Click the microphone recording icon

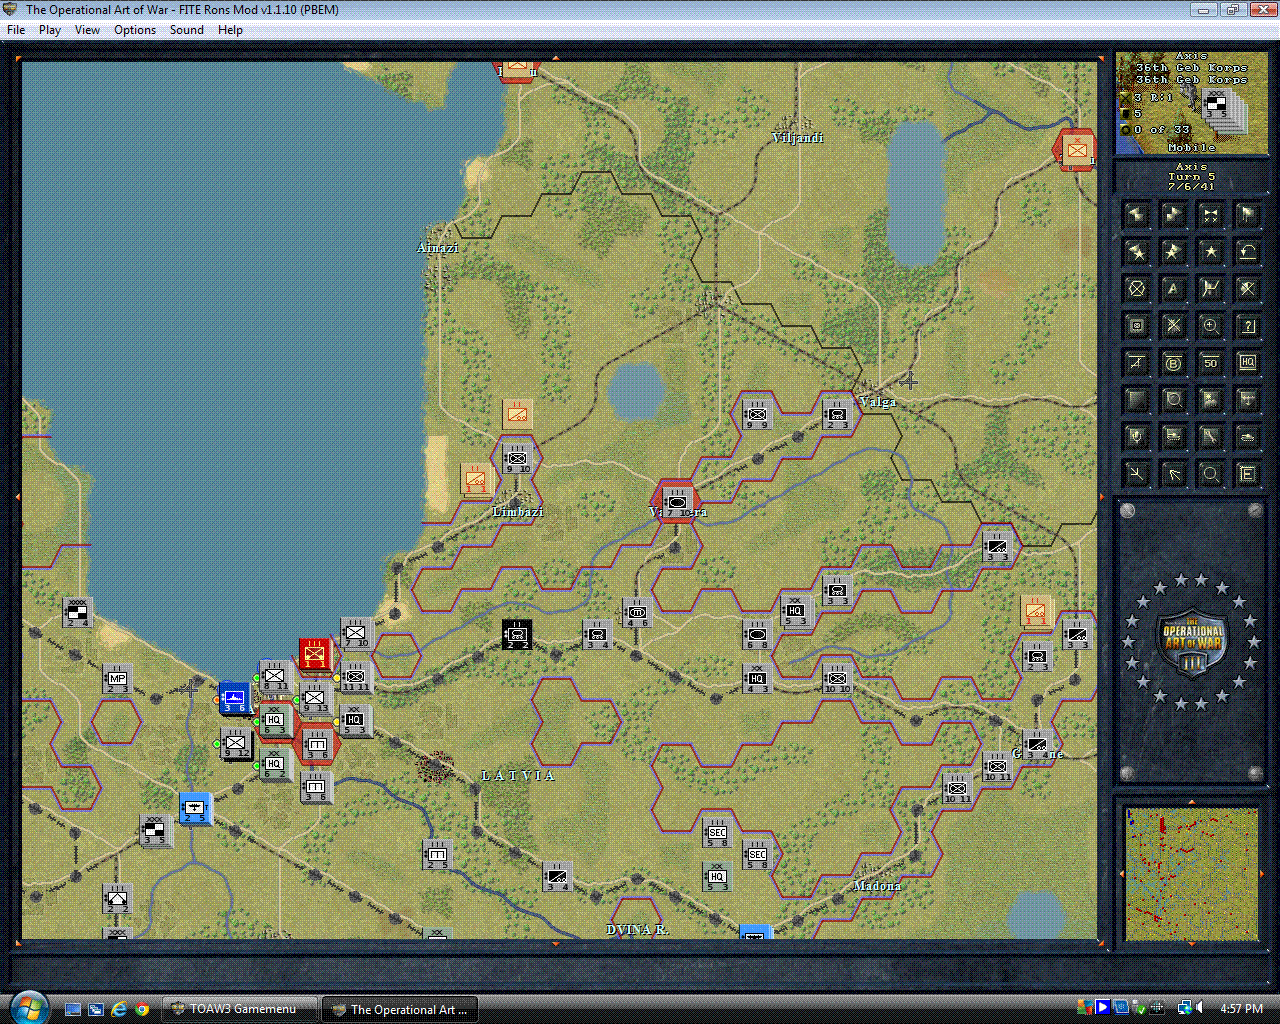pyautogui.click(x=1136, y=436)
